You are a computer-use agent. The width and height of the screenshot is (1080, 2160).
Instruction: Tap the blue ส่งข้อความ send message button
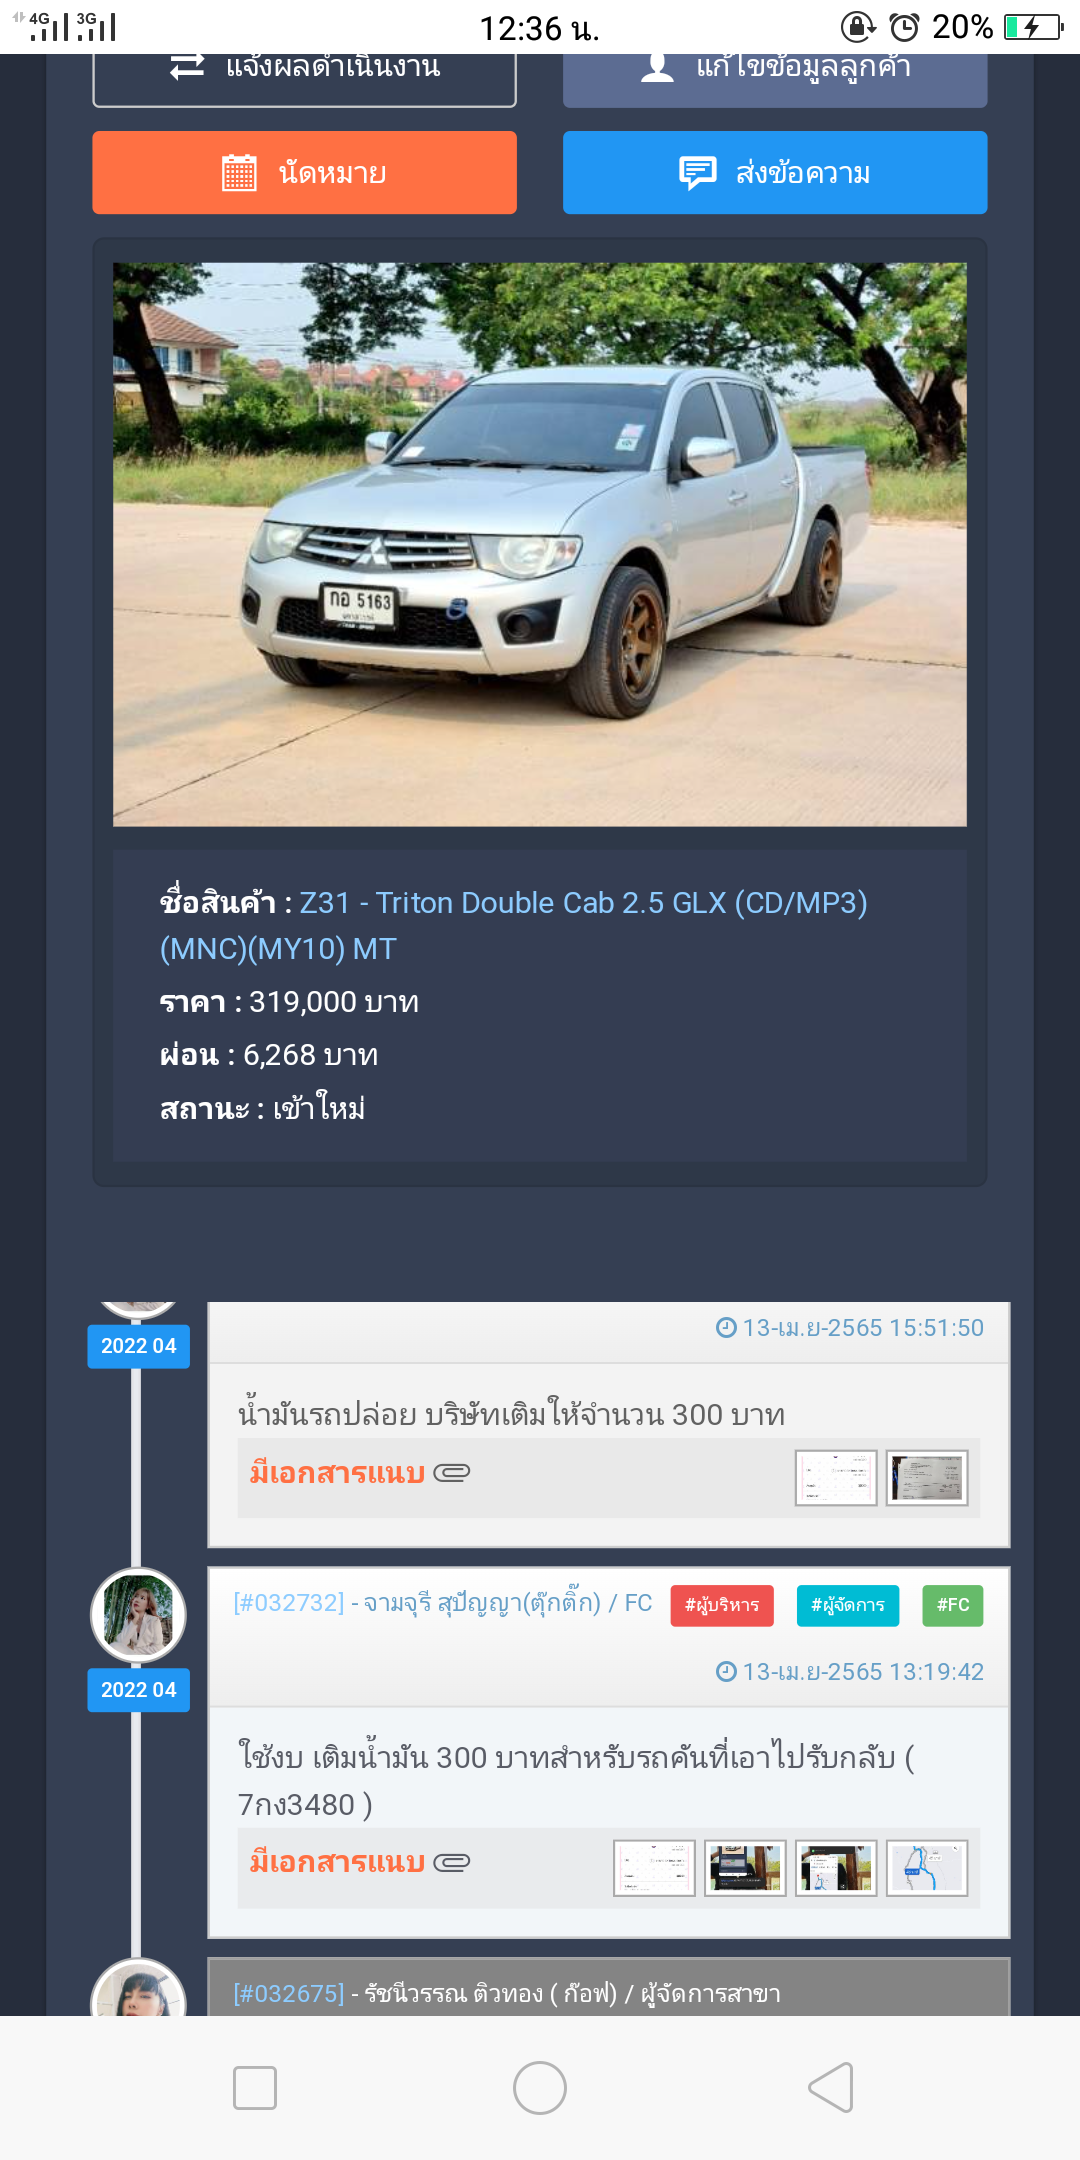tap(775, 172)
